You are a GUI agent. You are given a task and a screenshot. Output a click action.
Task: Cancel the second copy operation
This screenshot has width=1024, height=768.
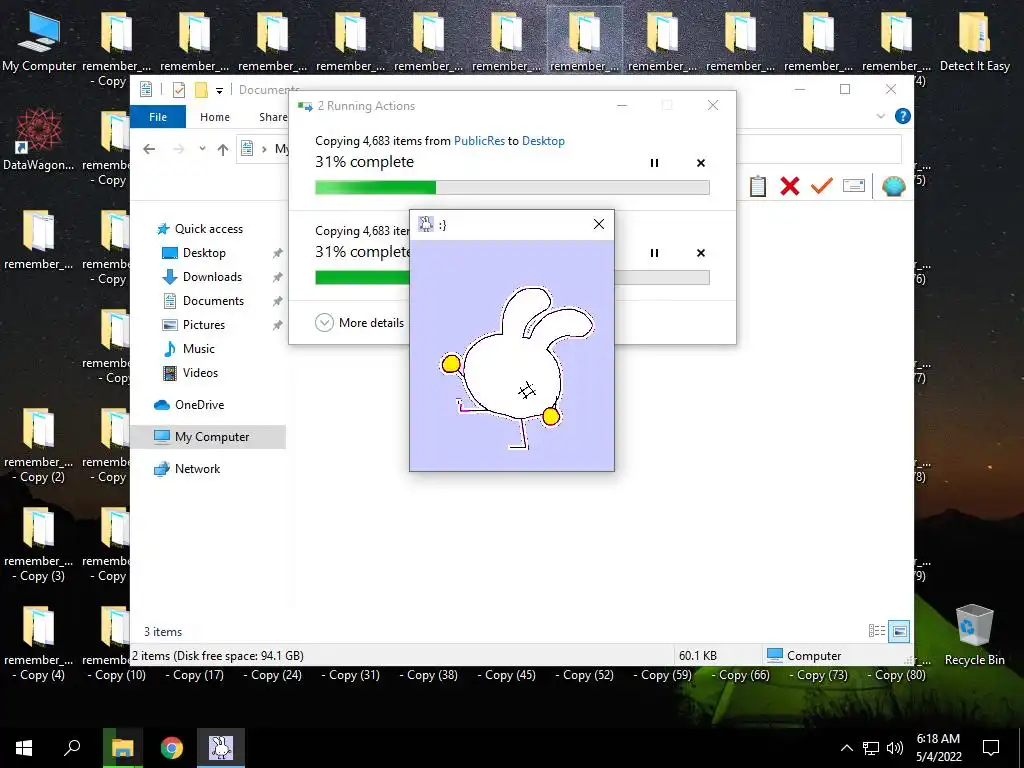click(x=701, y=253)
